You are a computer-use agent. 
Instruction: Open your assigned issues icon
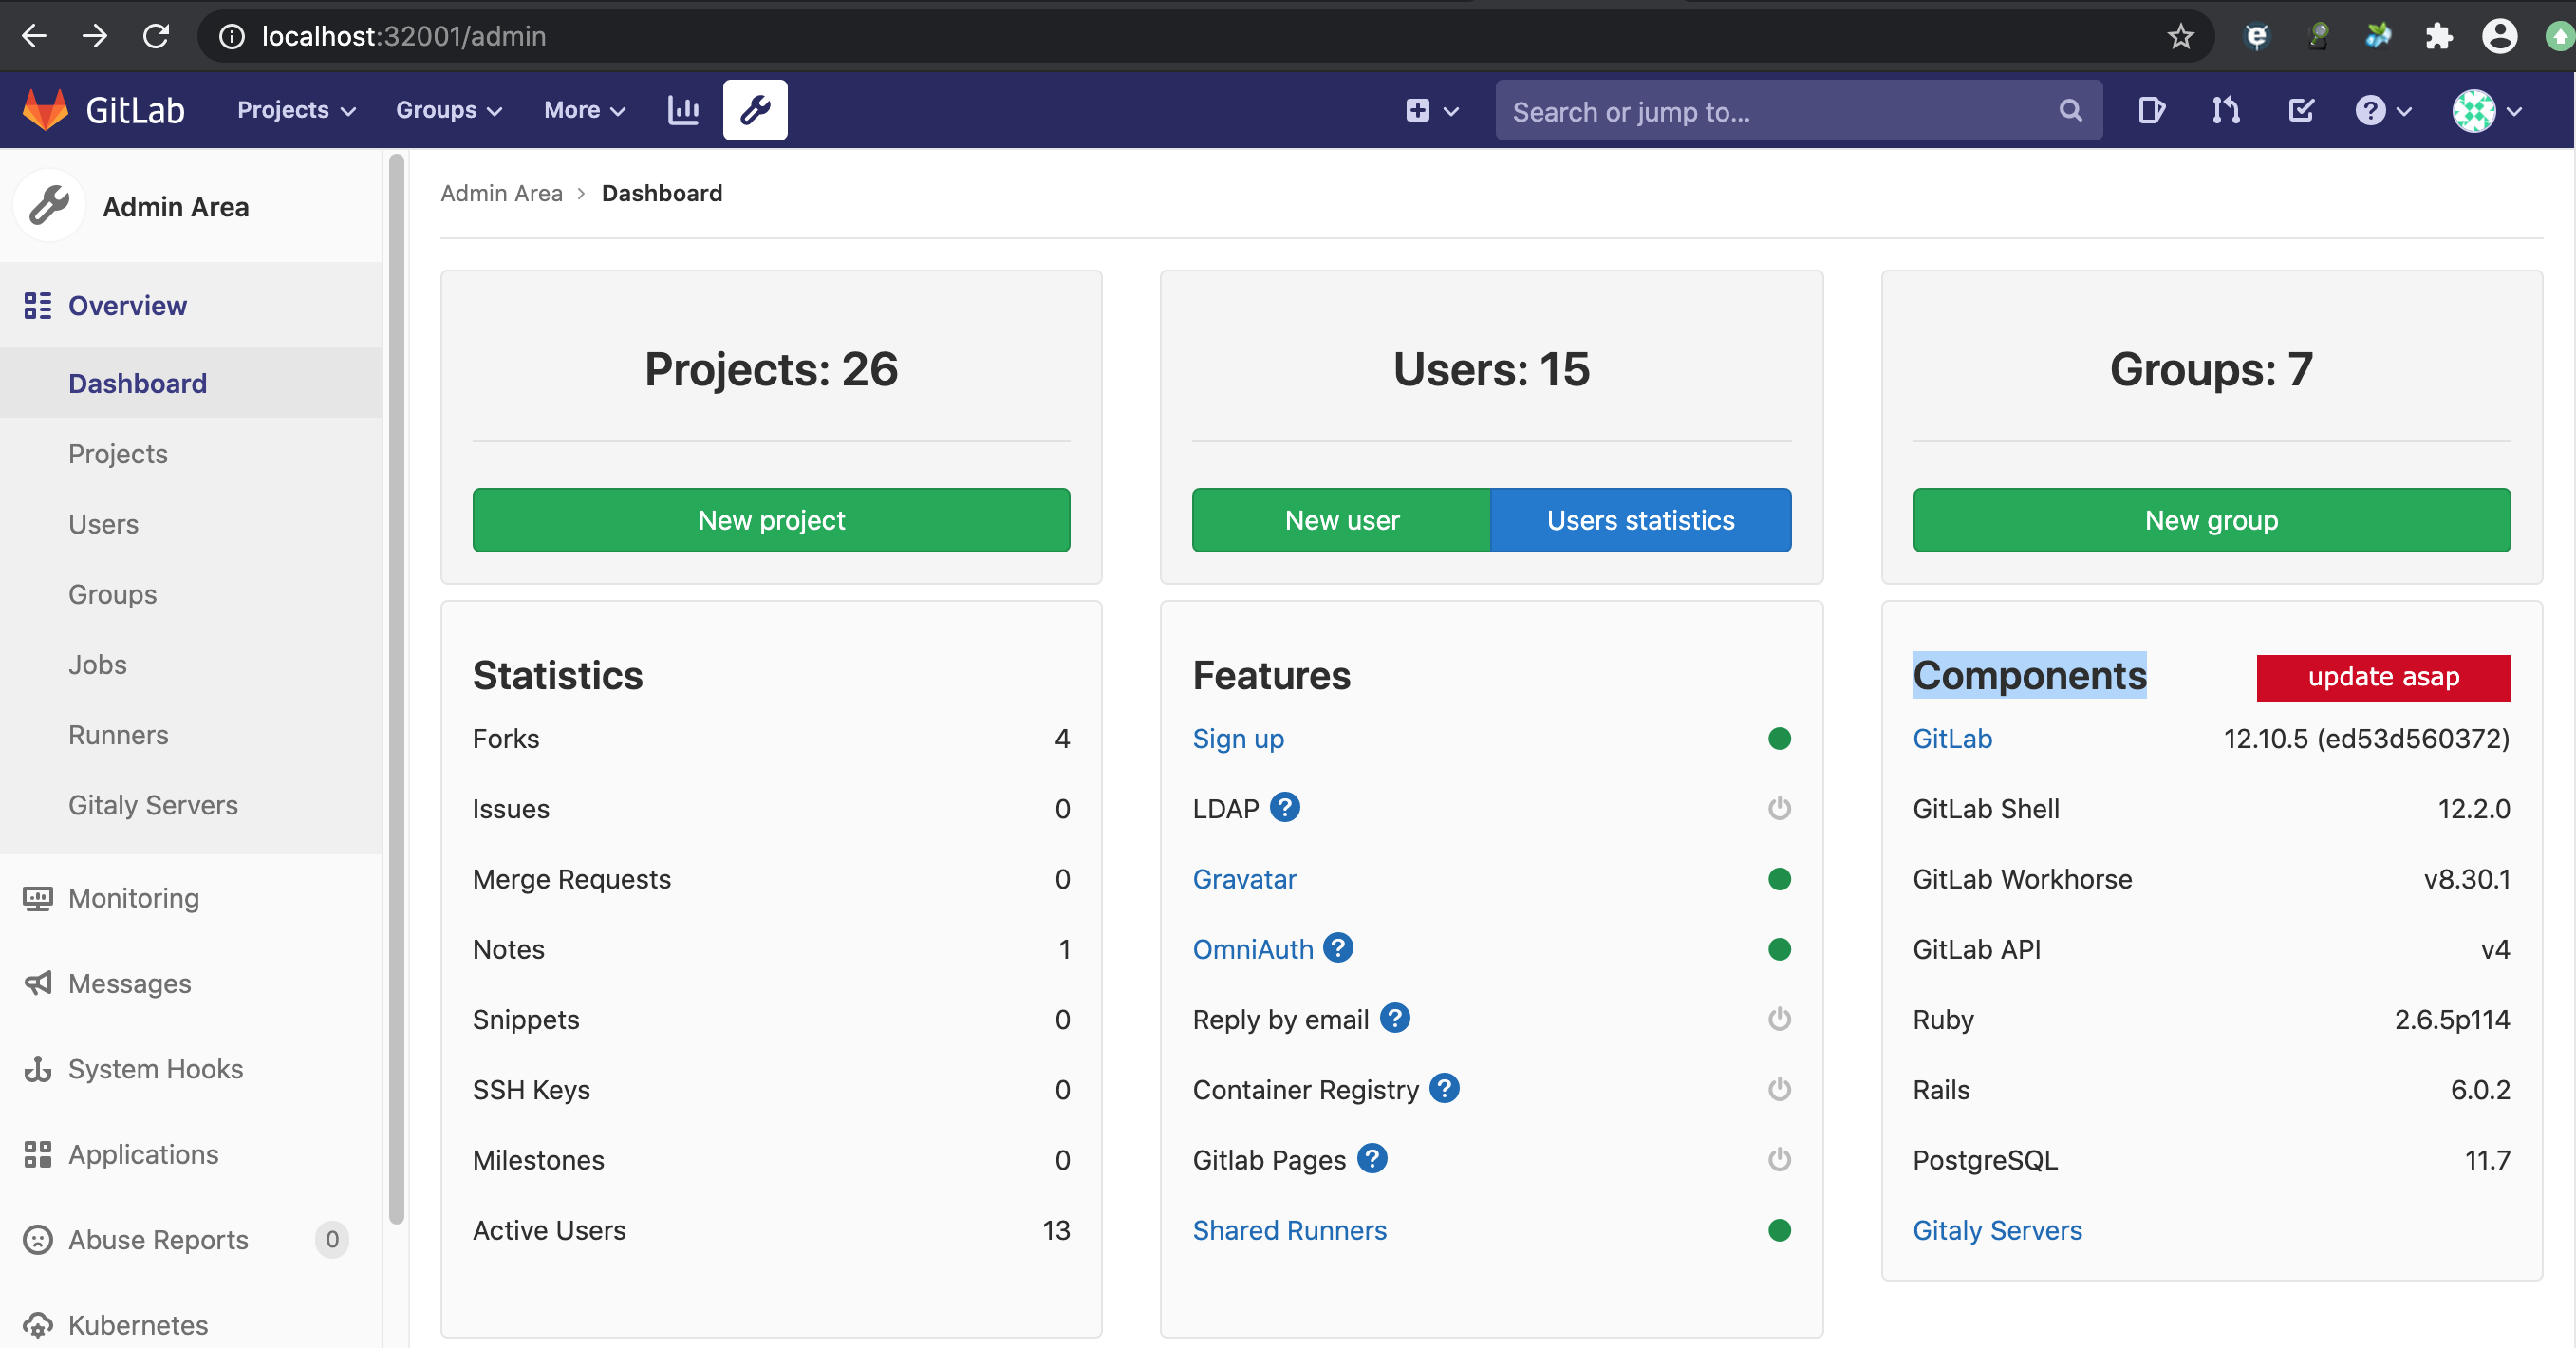2151,110
